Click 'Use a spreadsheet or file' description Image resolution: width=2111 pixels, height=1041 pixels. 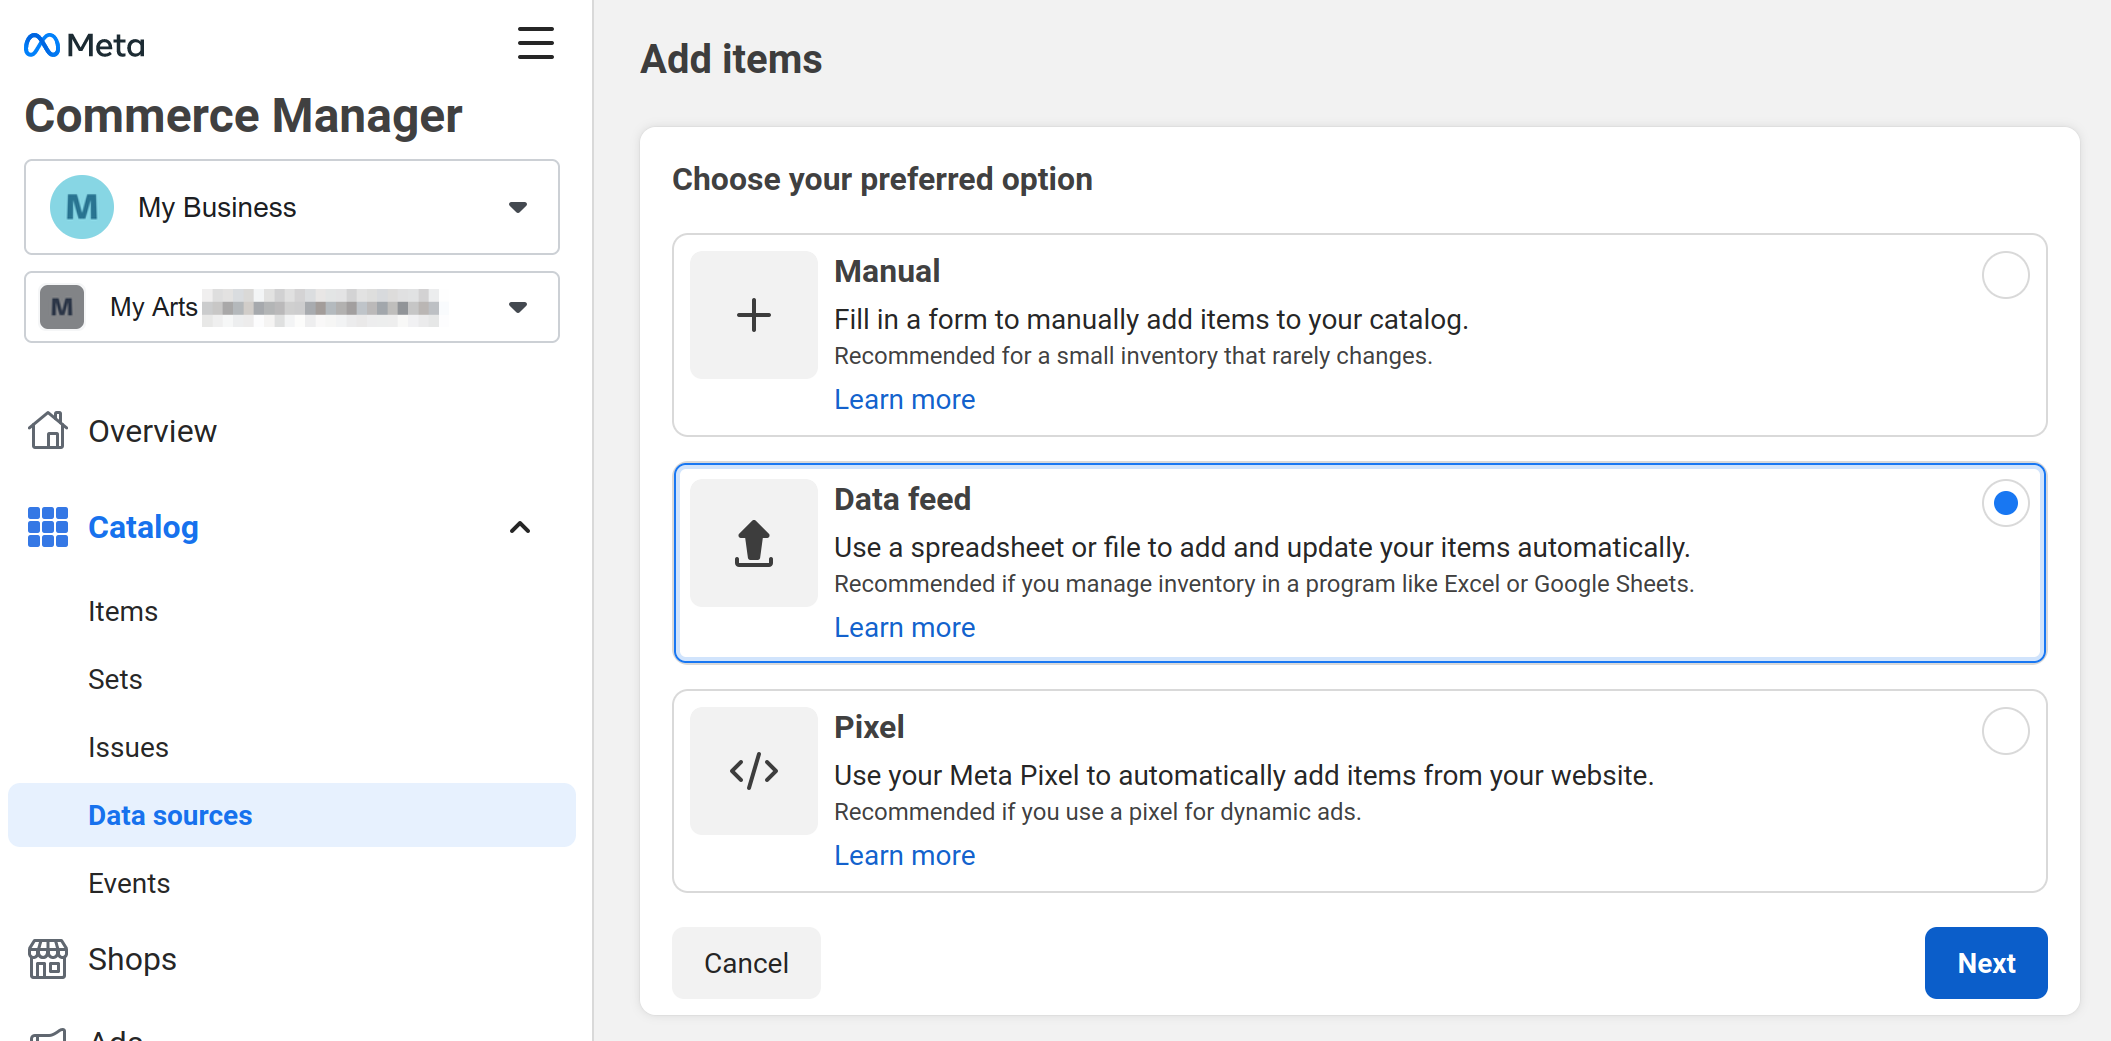click(x=1262, y=547)
